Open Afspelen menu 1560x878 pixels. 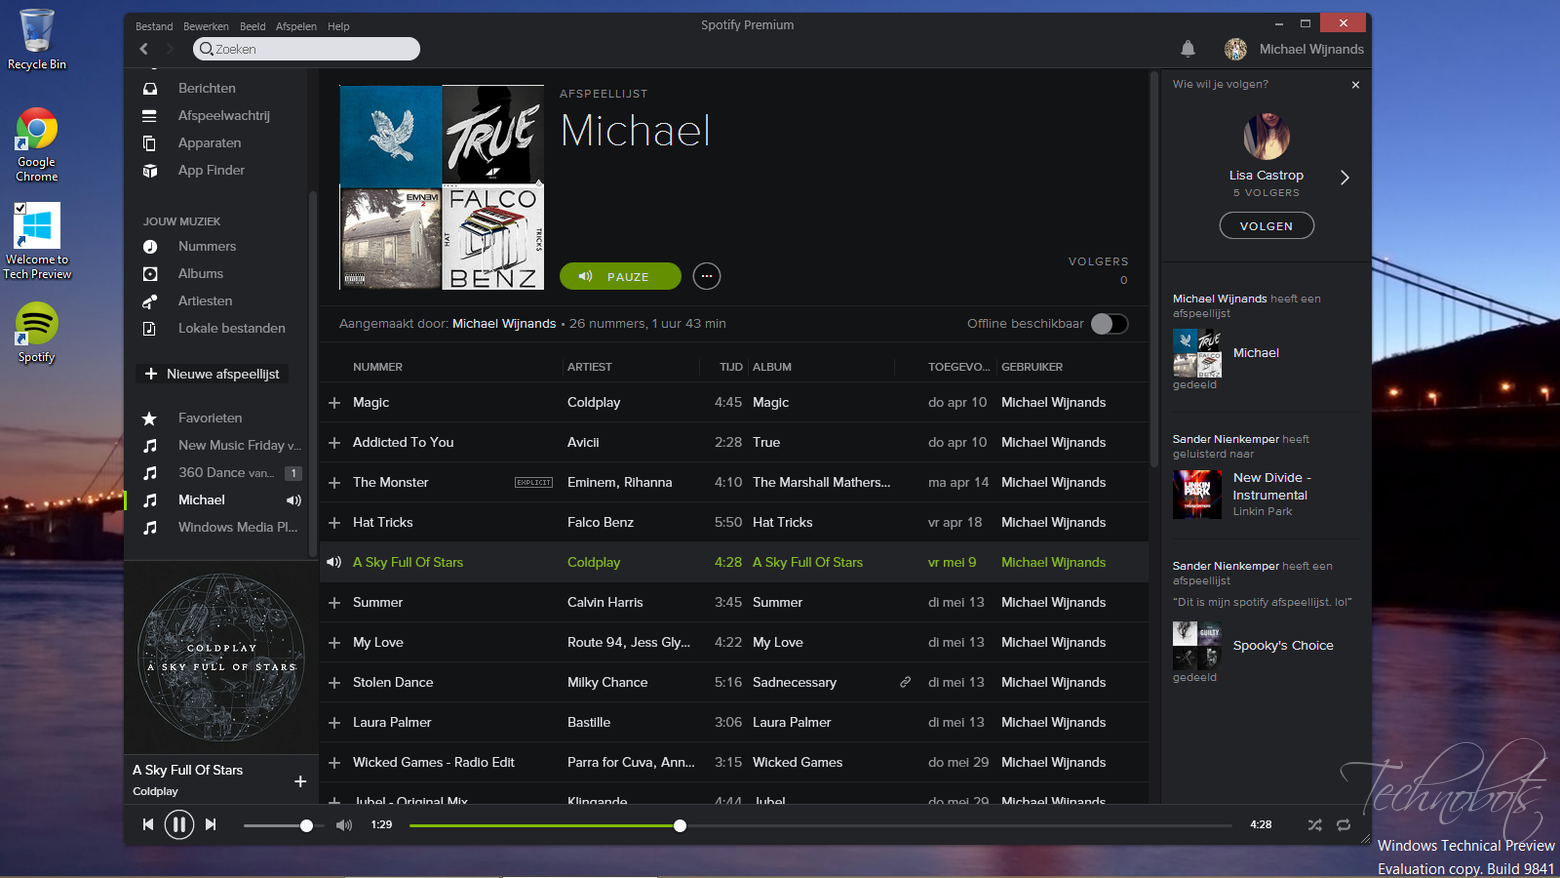(296, 26)
